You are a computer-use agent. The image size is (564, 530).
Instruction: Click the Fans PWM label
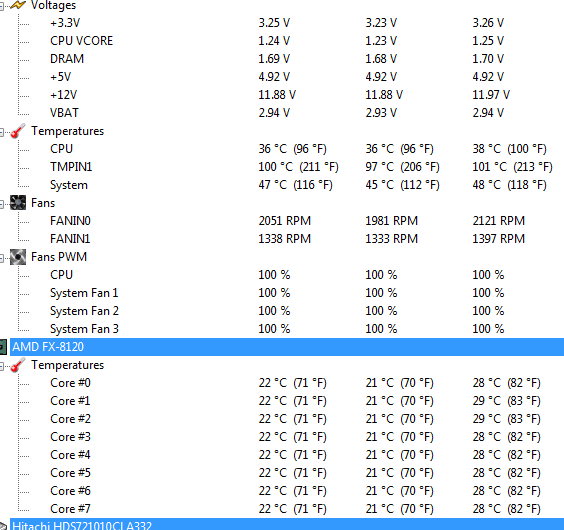(59, 257)
